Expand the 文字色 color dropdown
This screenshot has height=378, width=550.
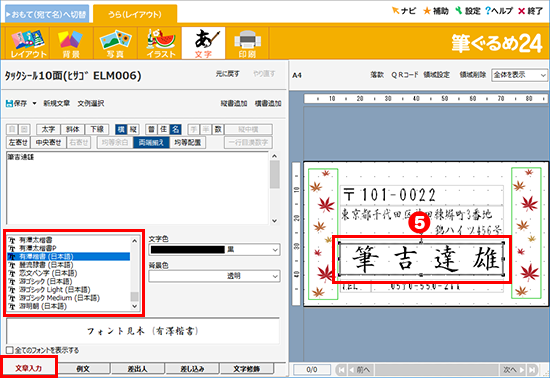point(275,250)
